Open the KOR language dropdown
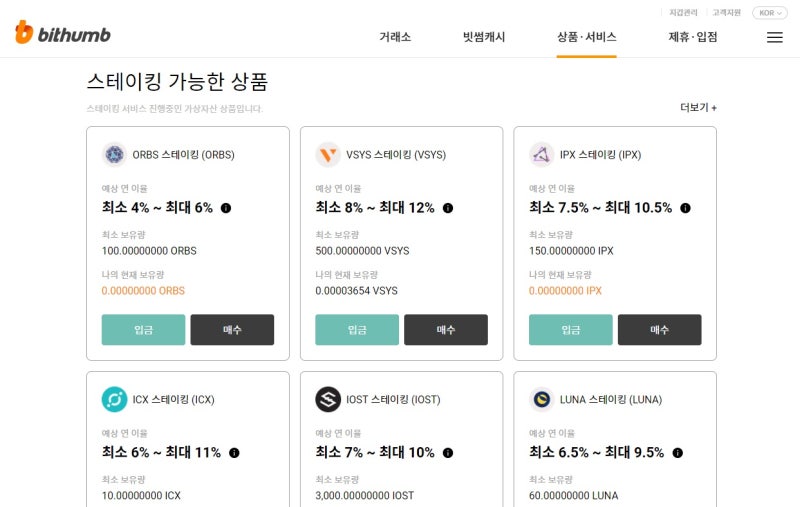This screenshot has width=800, height=507. [x=770, y=13]
